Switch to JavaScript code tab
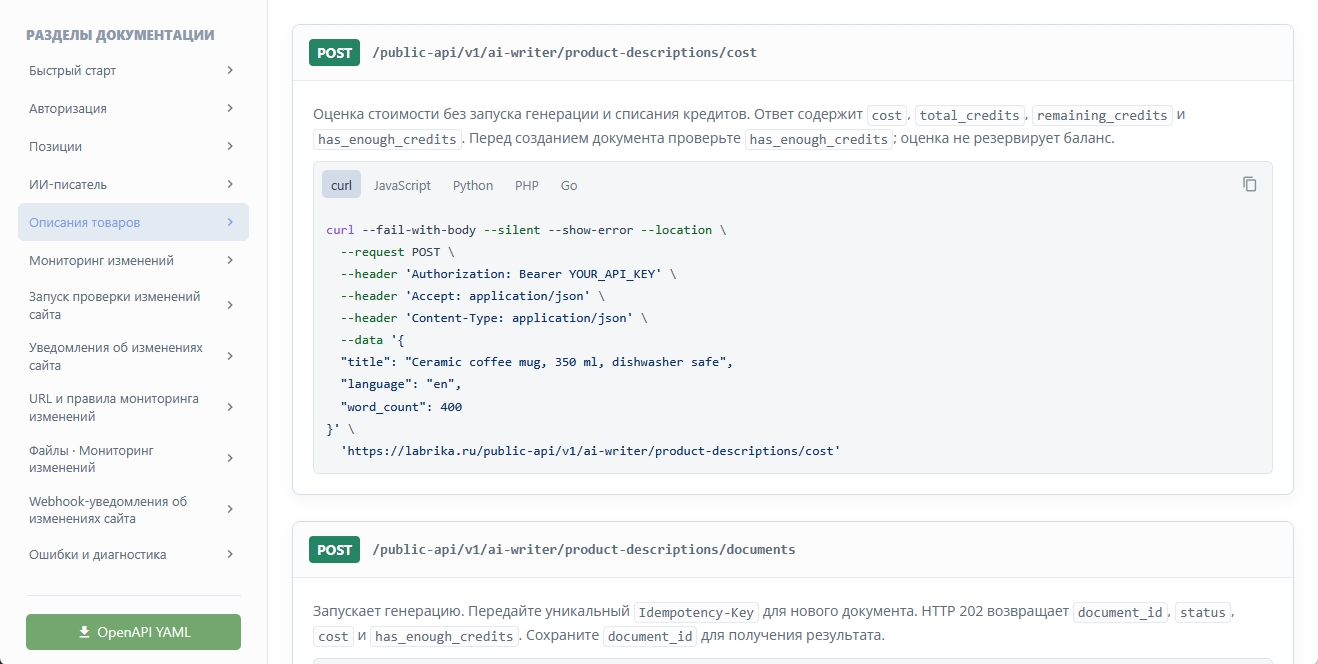This screenshot has width=1318, height=664. (402, 185)
